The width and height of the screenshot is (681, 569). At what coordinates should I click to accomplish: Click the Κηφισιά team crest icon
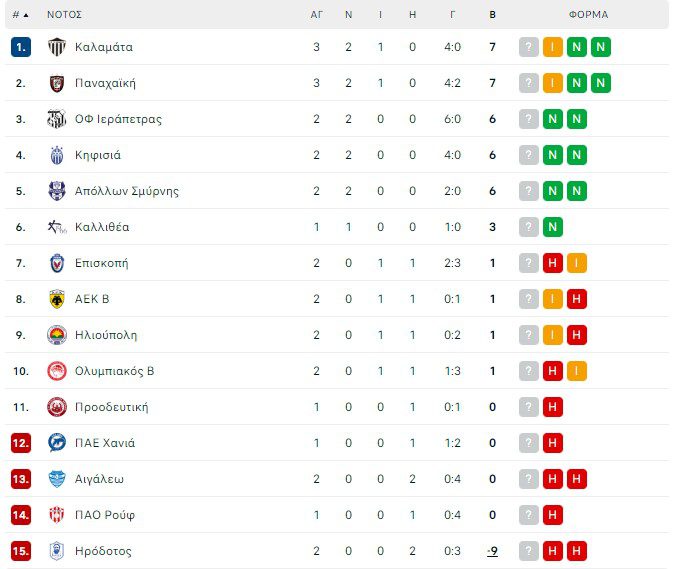pos(57,155)
